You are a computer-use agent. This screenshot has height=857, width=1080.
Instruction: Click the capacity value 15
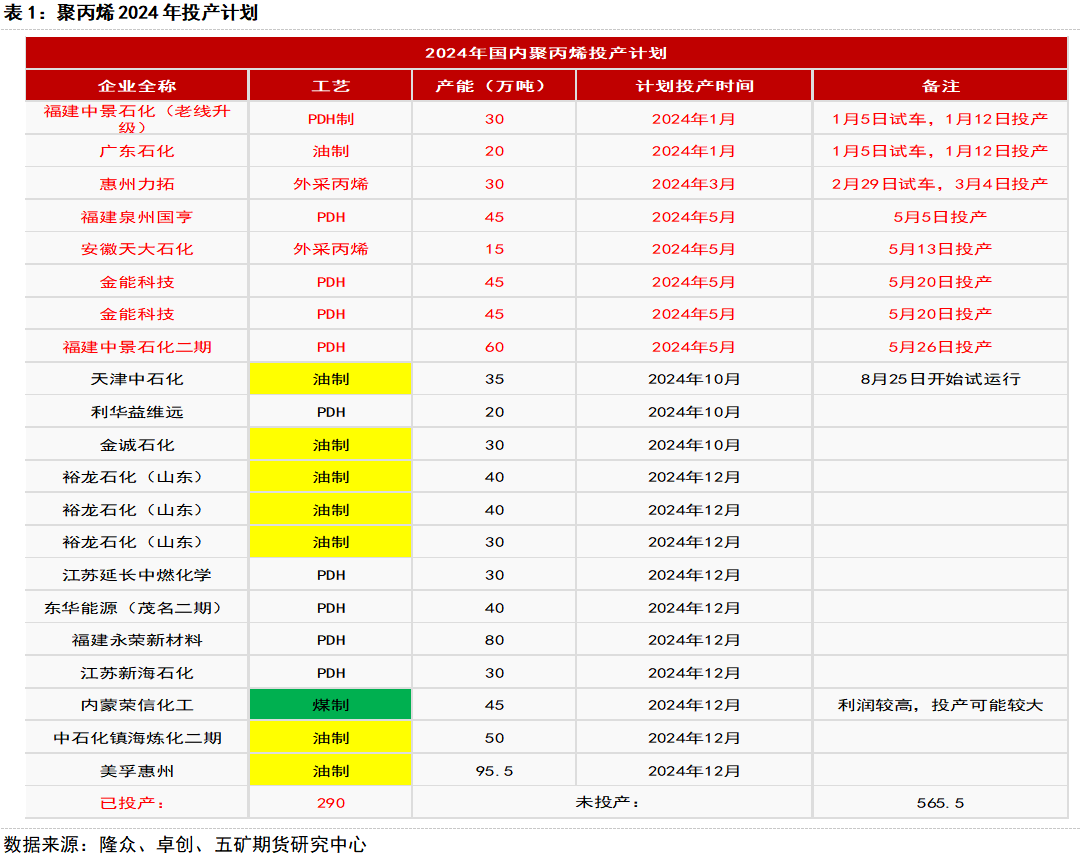click(494, 249)
